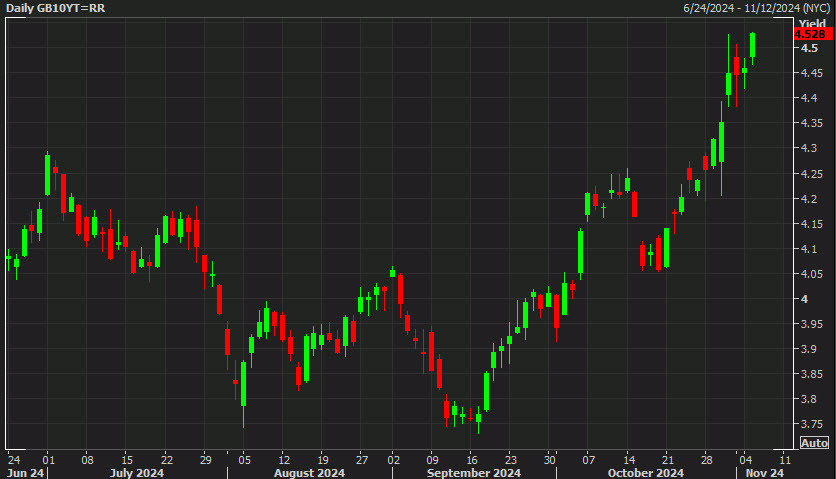This screenshot has height=479, width=836.
Task: Select the 3.75 y-axis value
Action: 811,425
